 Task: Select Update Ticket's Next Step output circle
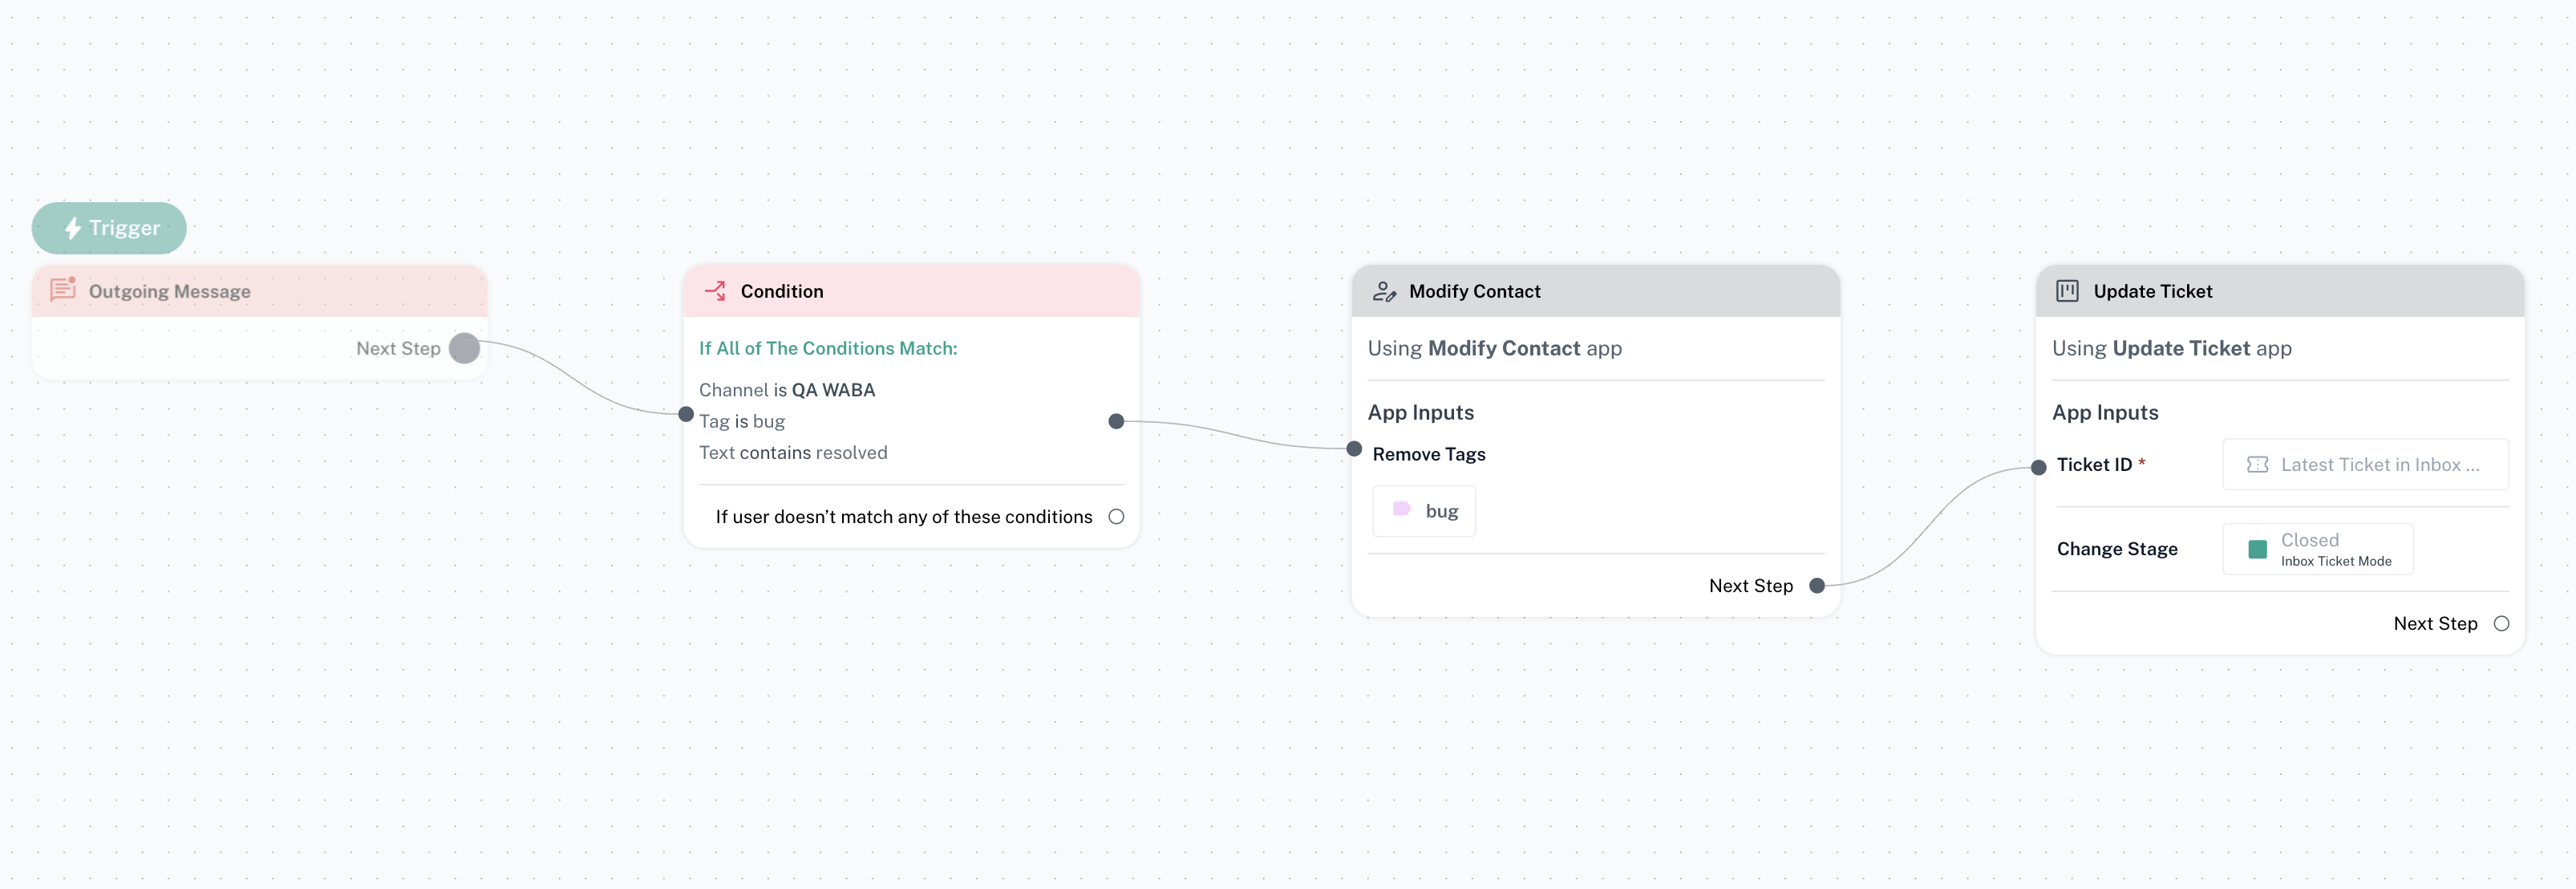click(2501, 624)
